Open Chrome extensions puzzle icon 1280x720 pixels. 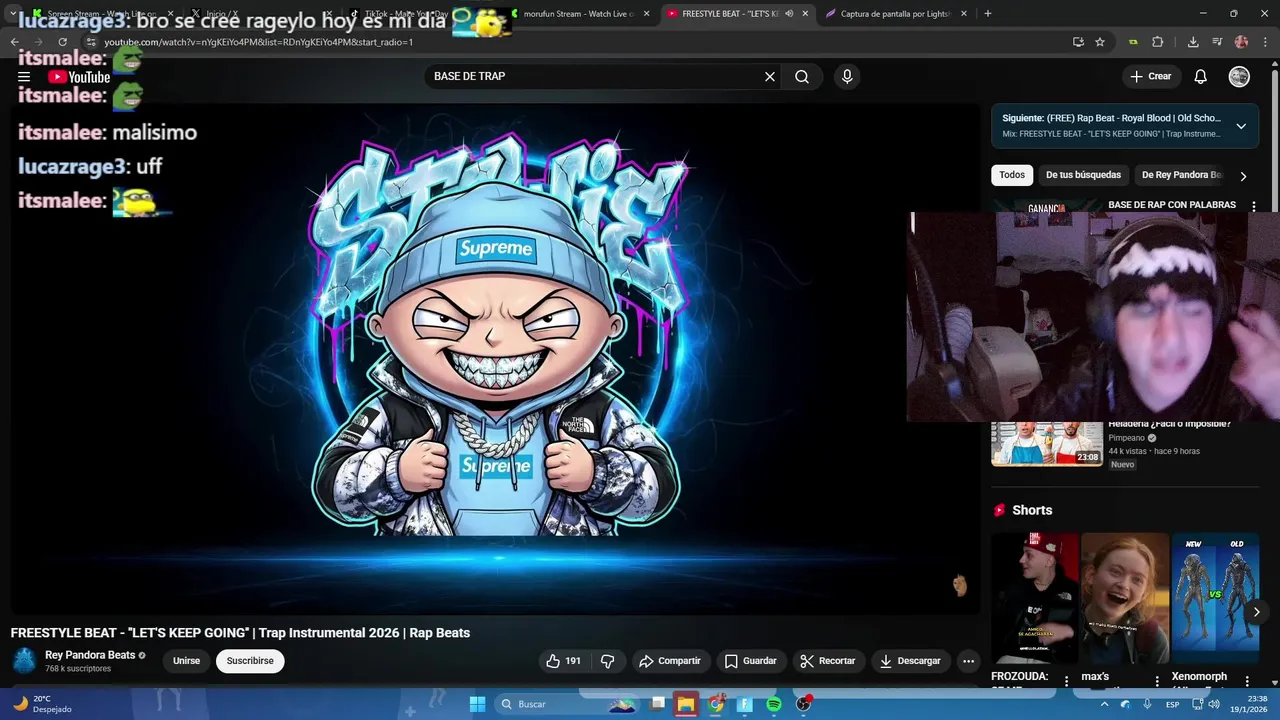pyautogui.click(x=1158, y=42)
